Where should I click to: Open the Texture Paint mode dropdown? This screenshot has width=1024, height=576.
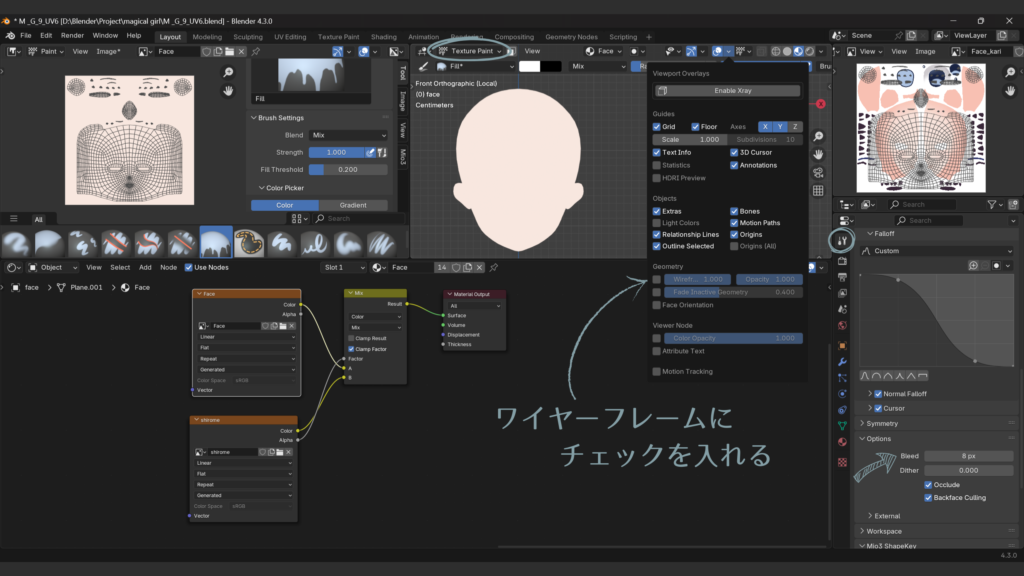(x=470, y=51)
